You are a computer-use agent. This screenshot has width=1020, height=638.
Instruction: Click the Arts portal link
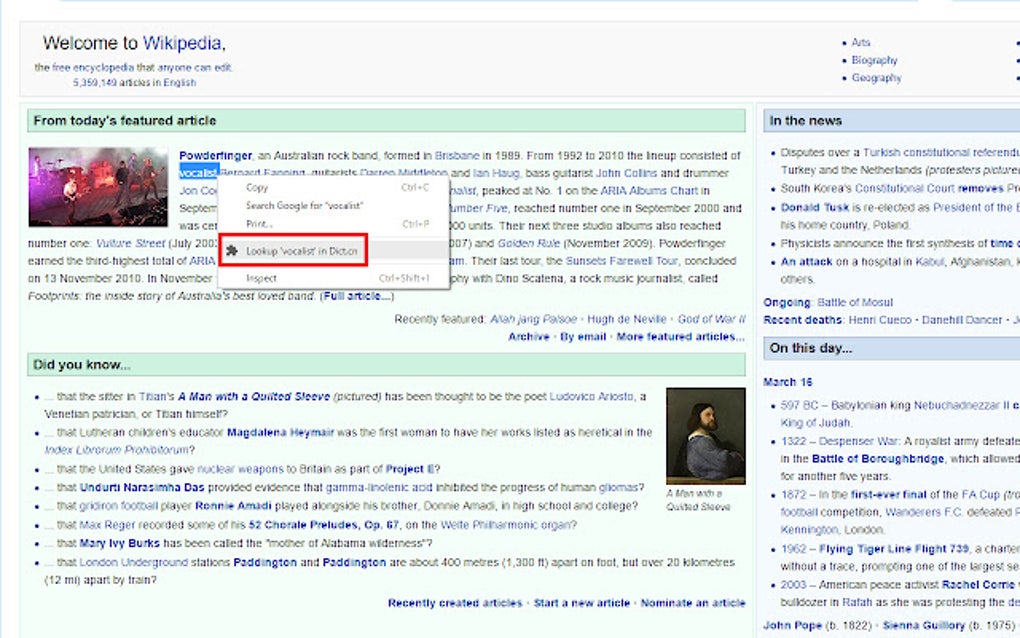[x=861, y=42]
